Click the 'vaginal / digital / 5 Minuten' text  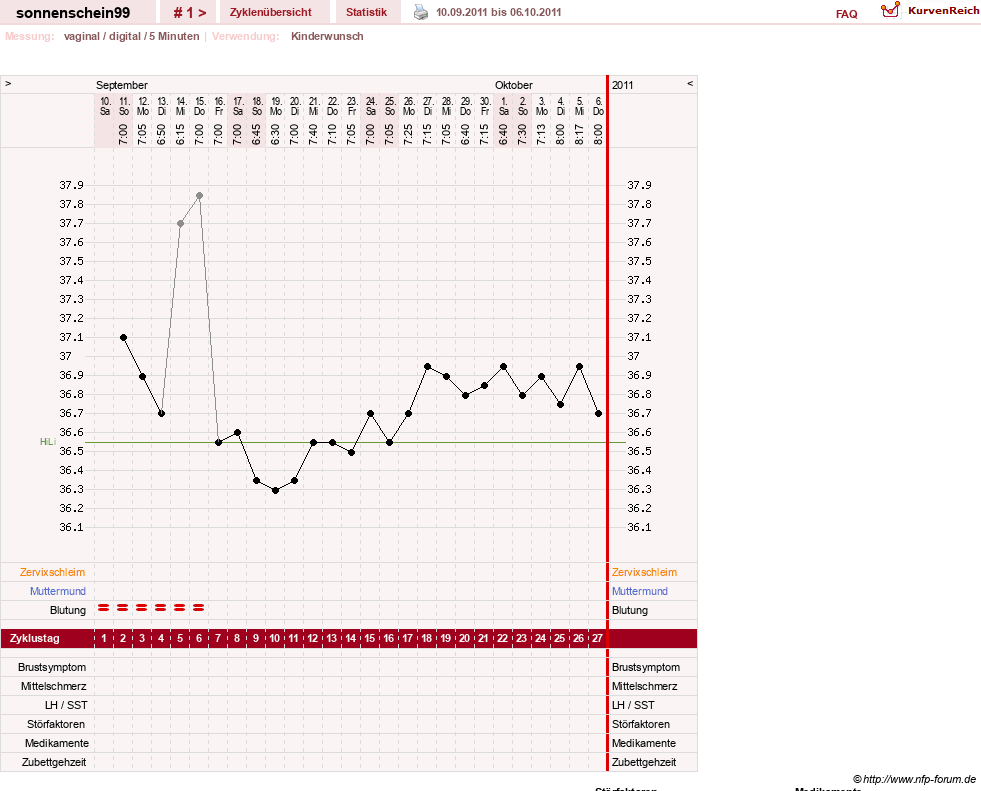131,36
